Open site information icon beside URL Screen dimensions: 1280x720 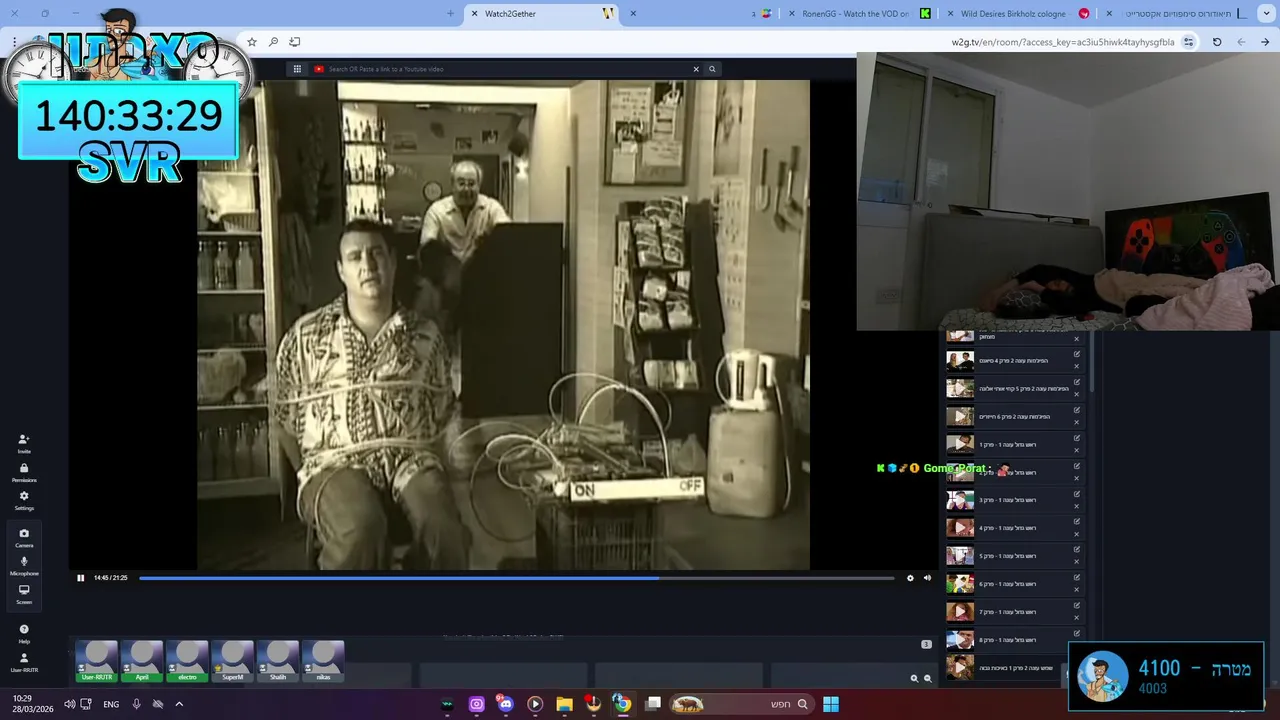coord(1188,42)
